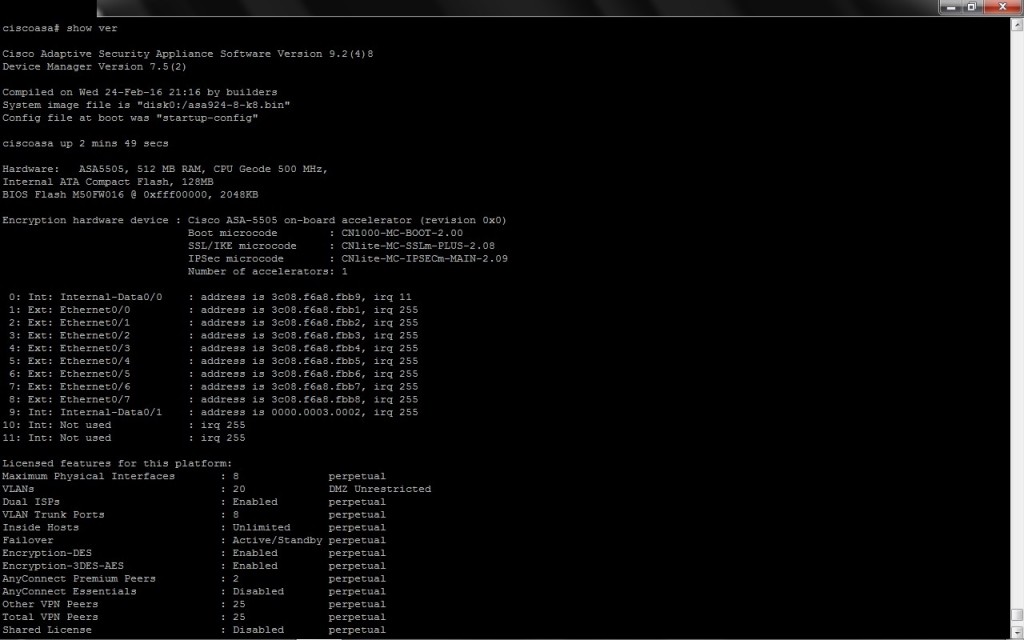Screen dimensions: 1024x640
Task: Select the MAC address '3c08.f6a8.fbb4'
Action: pos(315,348)
